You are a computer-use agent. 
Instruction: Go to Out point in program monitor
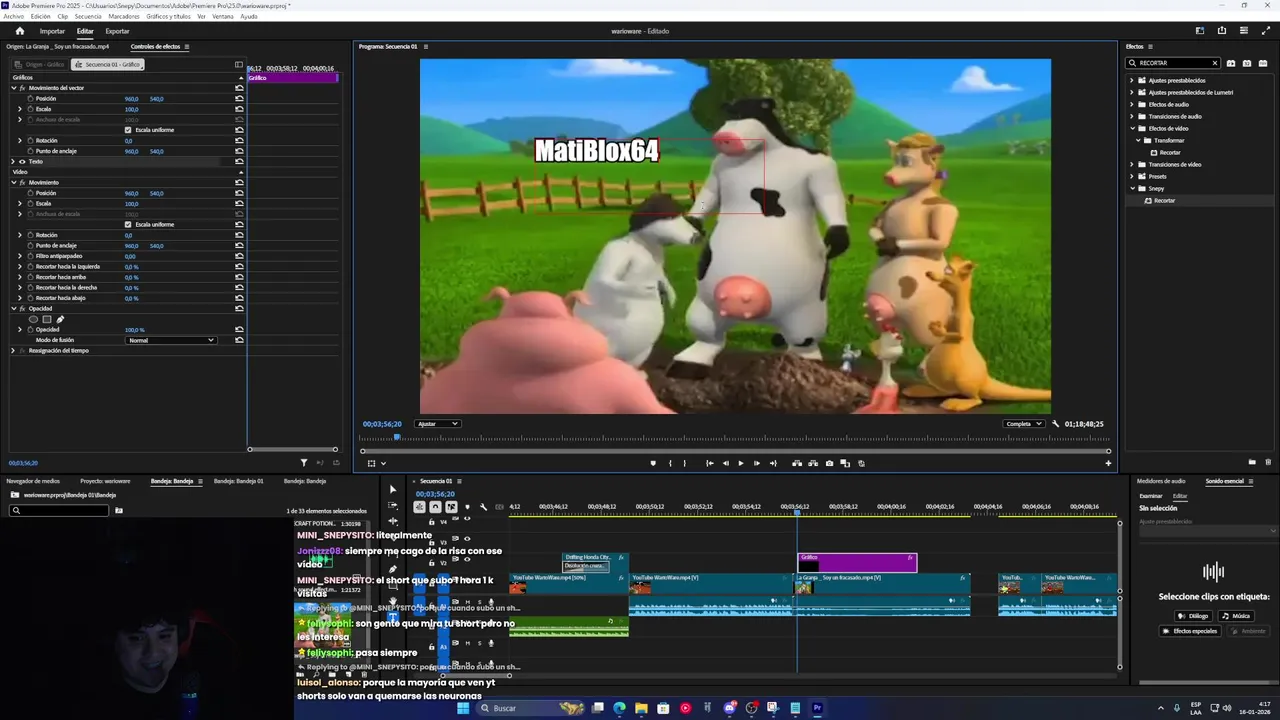tap(772, 463)
